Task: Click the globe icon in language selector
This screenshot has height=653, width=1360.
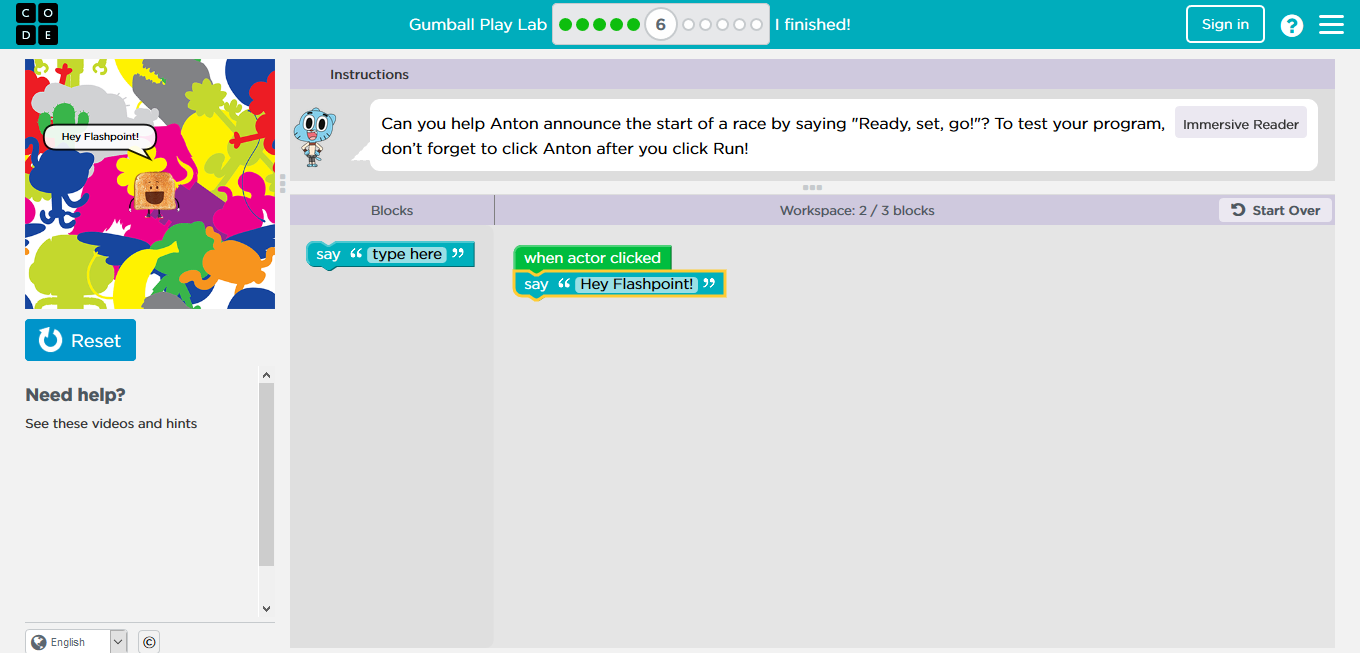Action: 39,642
